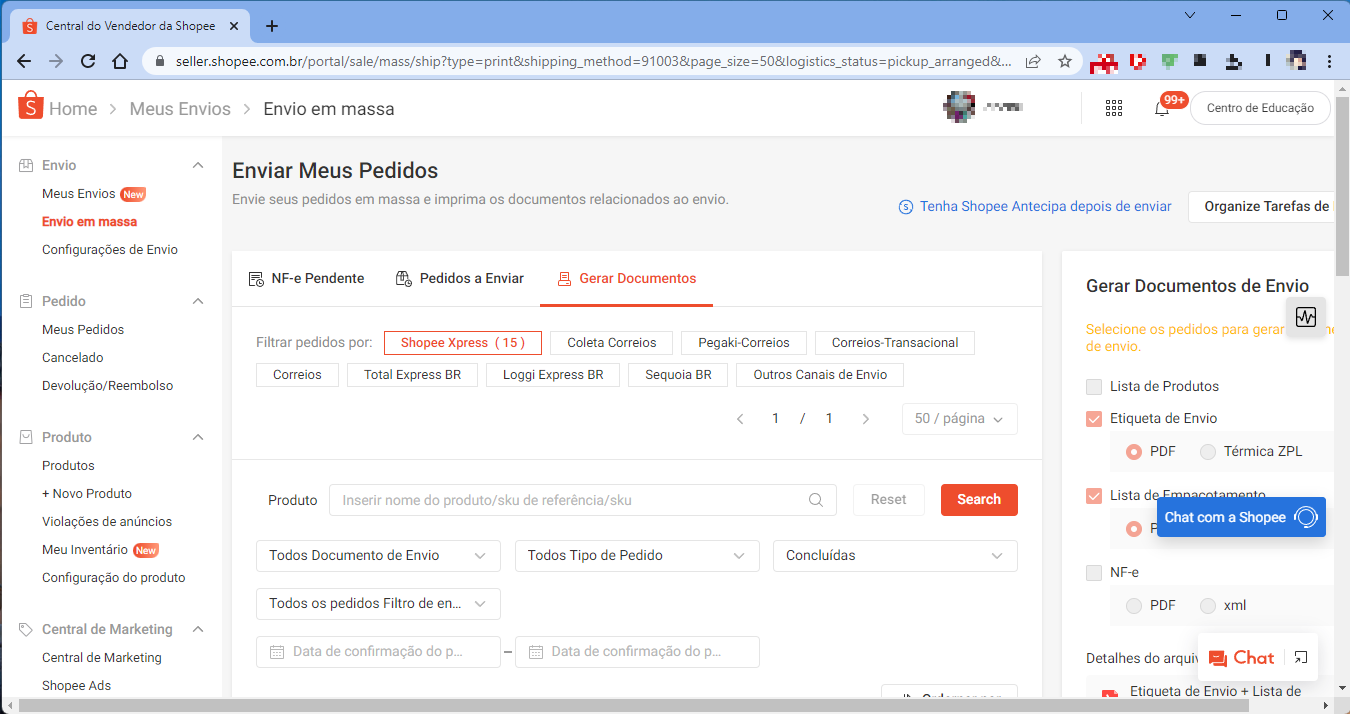Image resolution: width=1350 pixels, height=714 pixels.
Task: Select the PDF radio under NF-e
Action: coord(1134,606)
